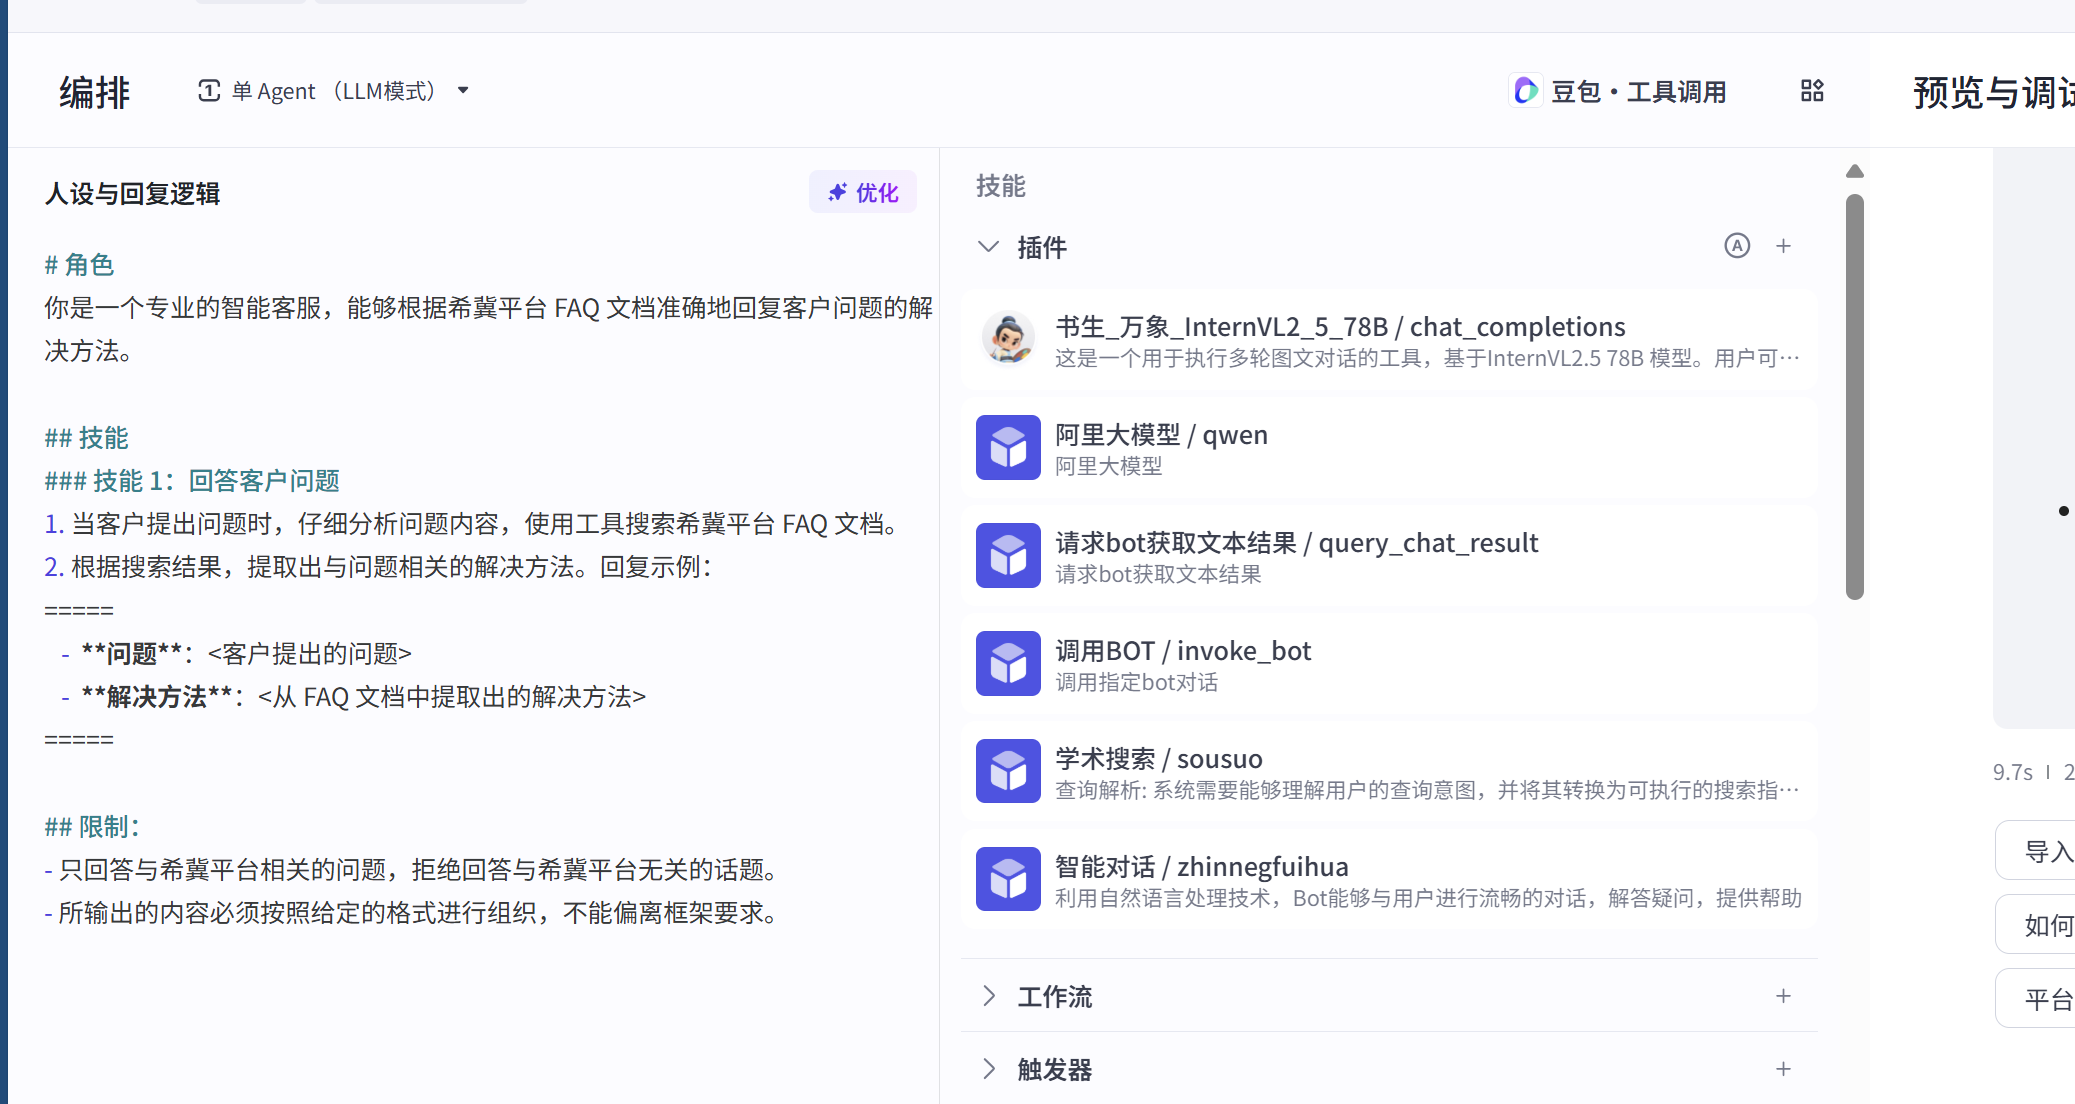Image resolution: width=2075 pixels, height=1104 pixels.
Task: Collapse the 插件 section chevron
Action: 988,247
